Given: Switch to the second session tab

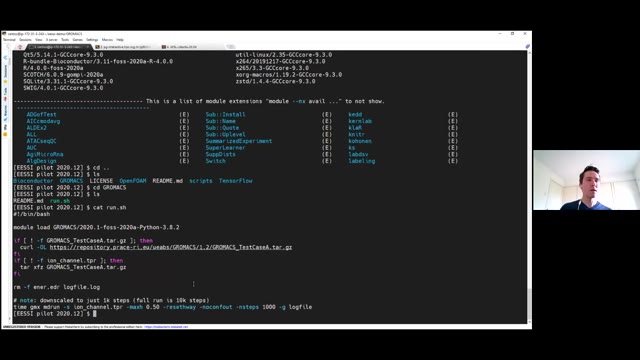Looking at the screenshot, I should coord(124,47).
